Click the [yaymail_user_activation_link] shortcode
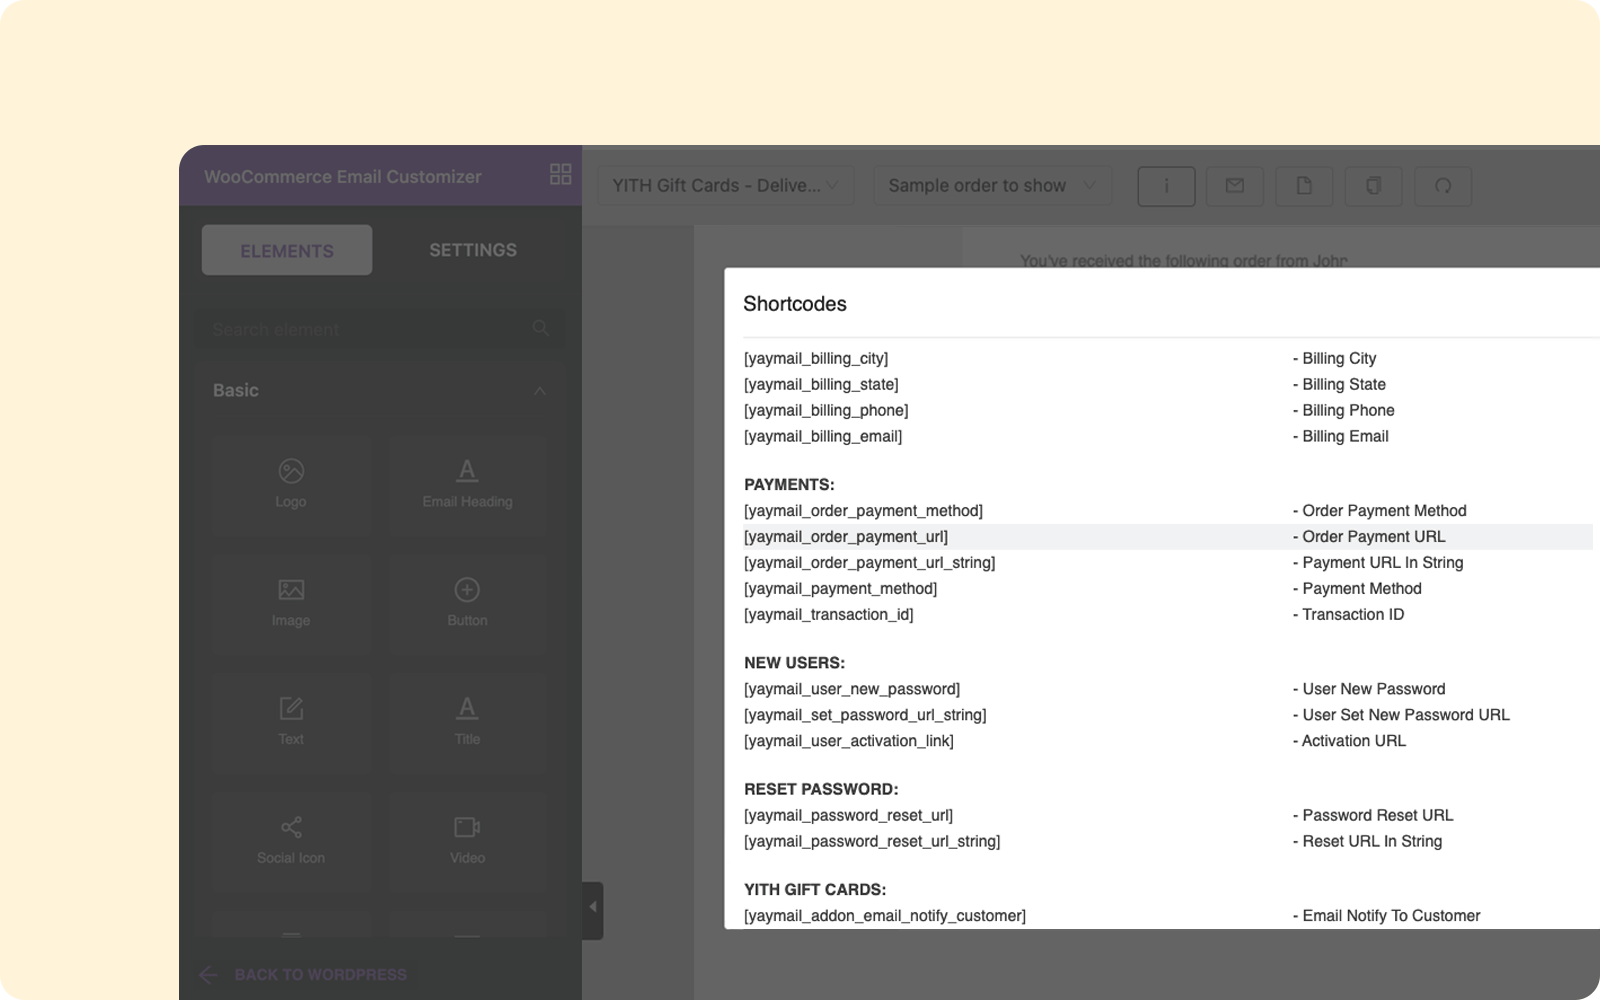The width and height of the screenshot is (1600, 1000). (x=849, y=741)
